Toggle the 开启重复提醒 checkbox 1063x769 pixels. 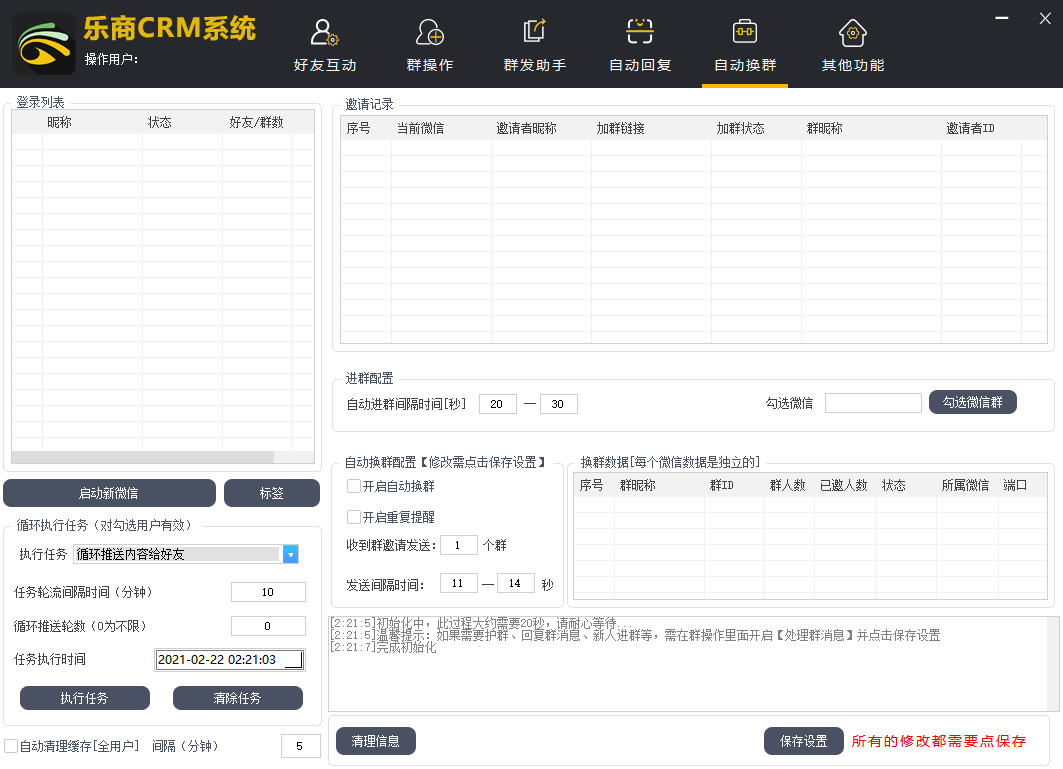353,517
